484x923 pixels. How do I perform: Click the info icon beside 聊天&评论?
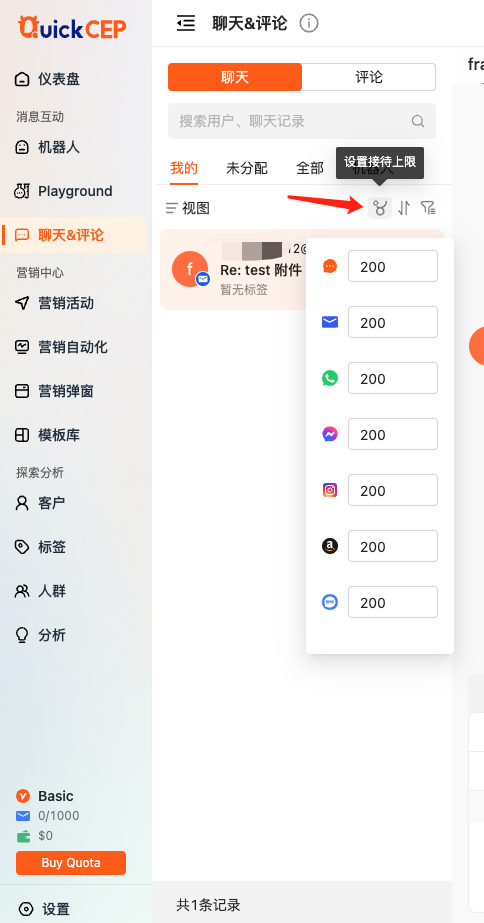point(309,24)
